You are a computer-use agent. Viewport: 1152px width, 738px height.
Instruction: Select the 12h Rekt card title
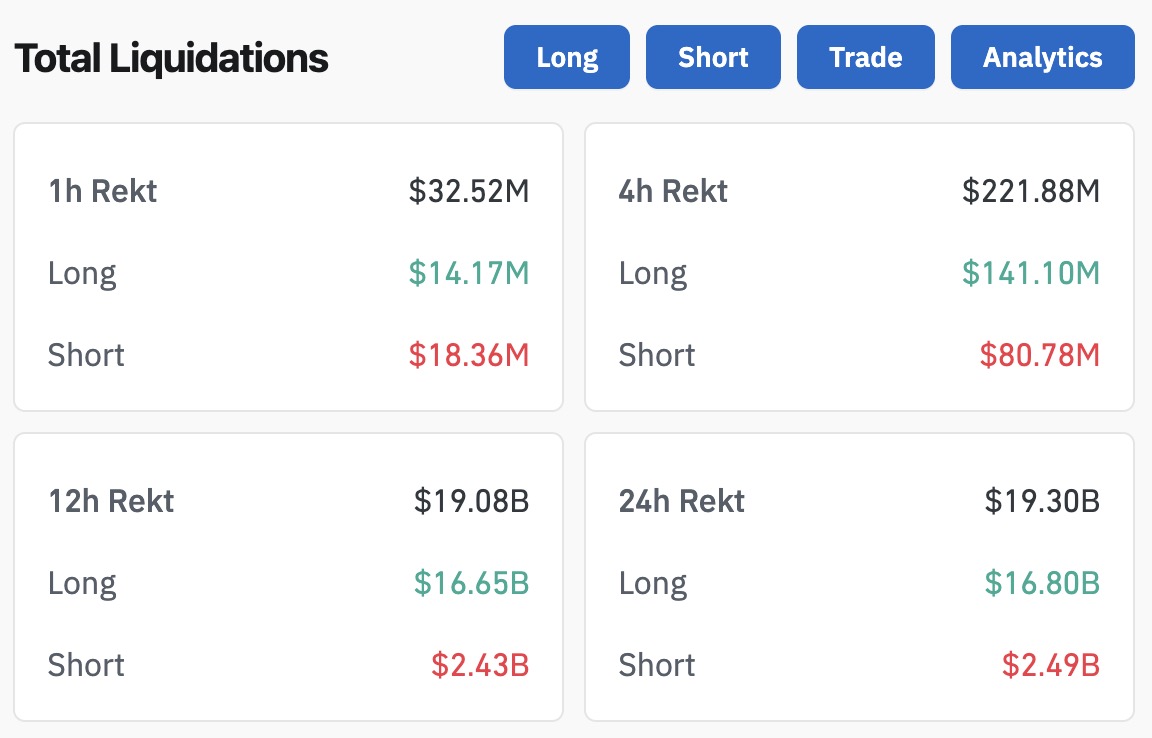(x=111, y=501)
